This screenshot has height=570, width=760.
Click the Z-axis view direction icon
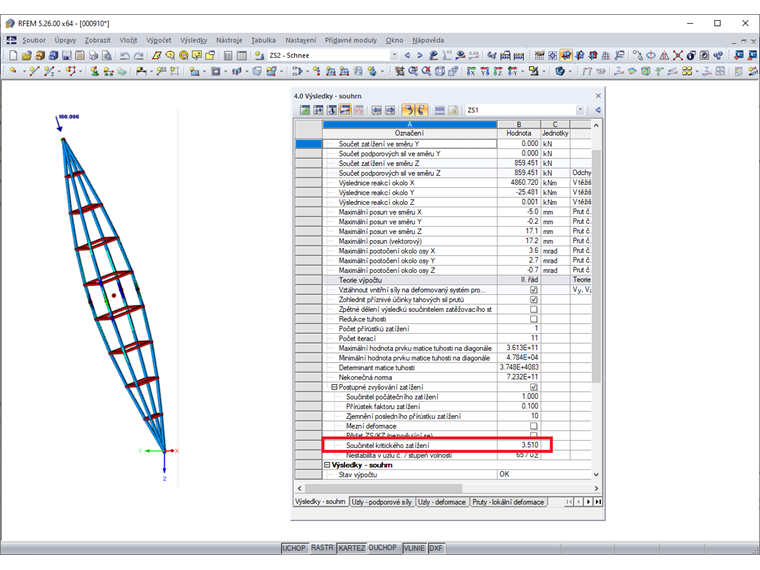pyautogui.click(x=498, y=71)
